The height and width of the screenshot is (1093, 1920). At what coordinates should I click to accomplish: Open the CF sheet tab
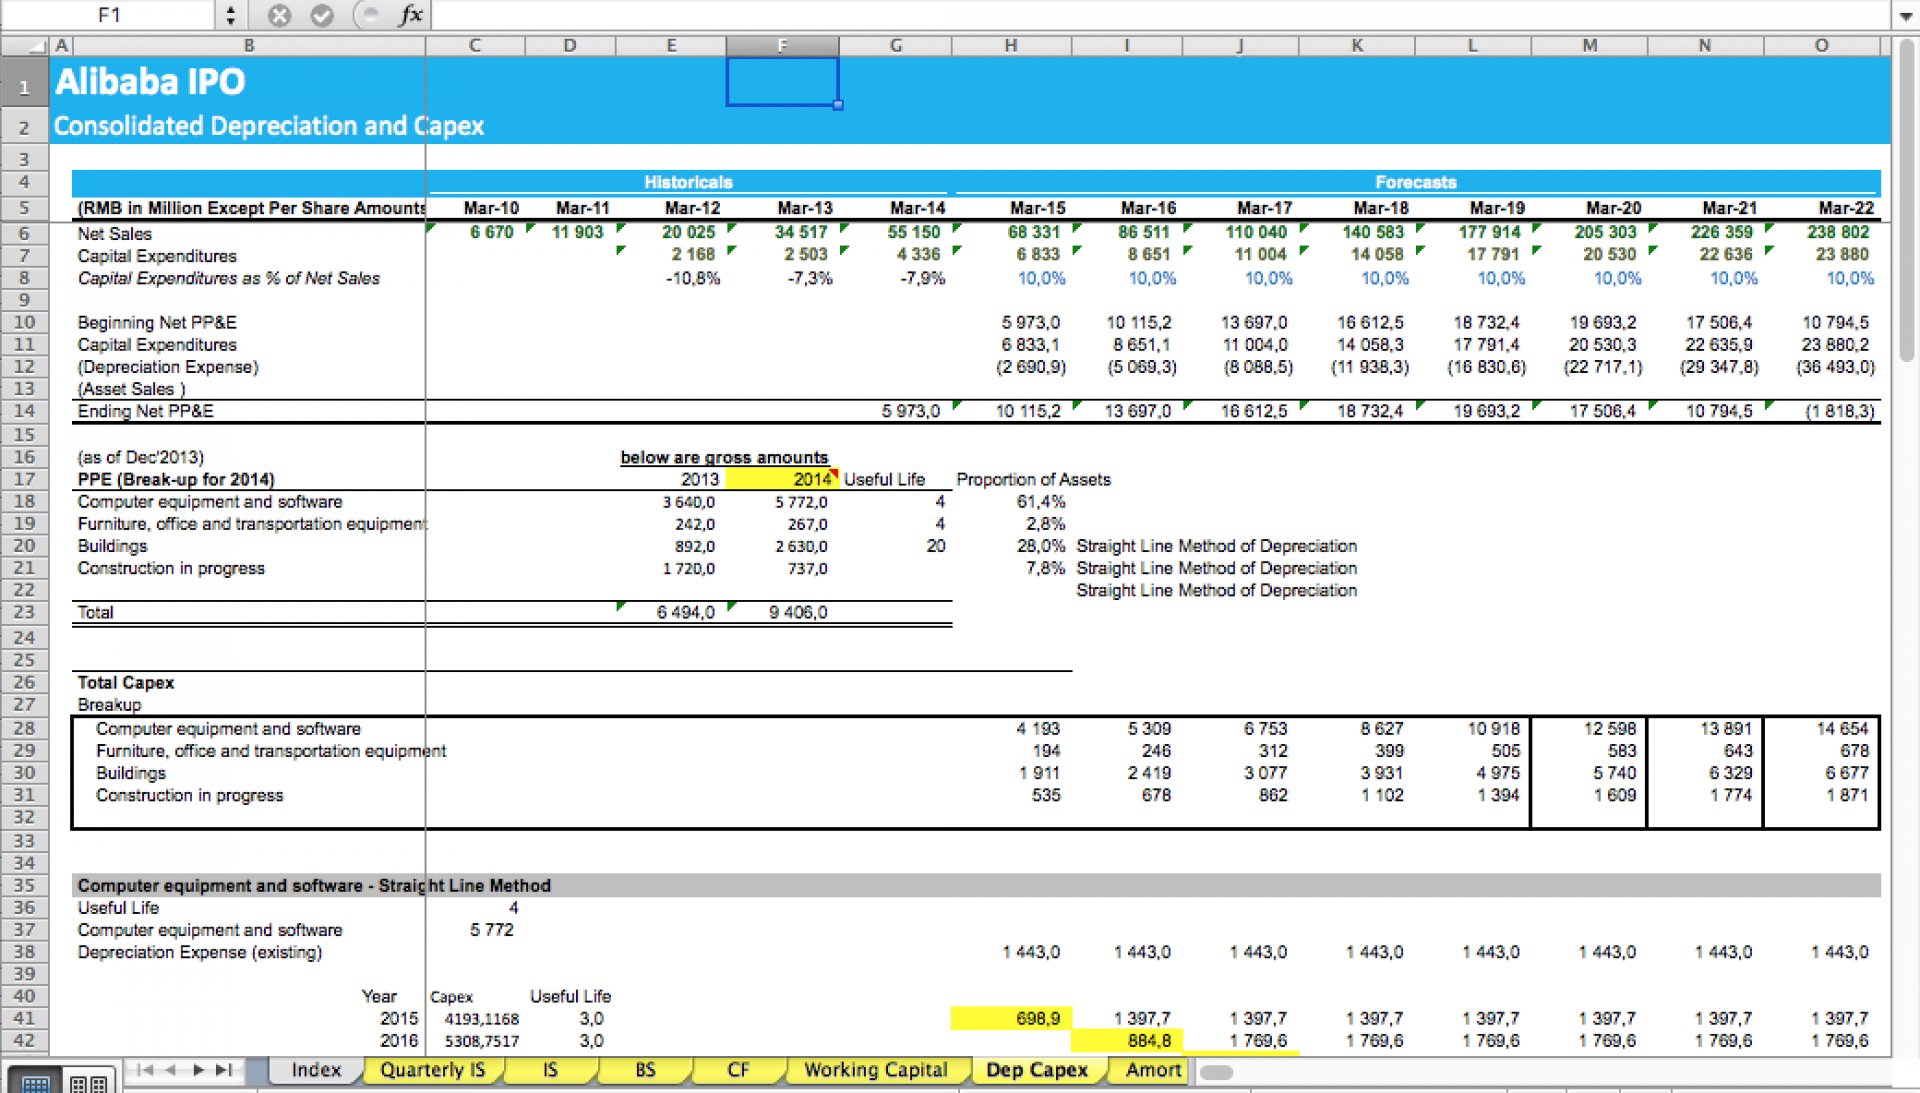click(738, 1070)
